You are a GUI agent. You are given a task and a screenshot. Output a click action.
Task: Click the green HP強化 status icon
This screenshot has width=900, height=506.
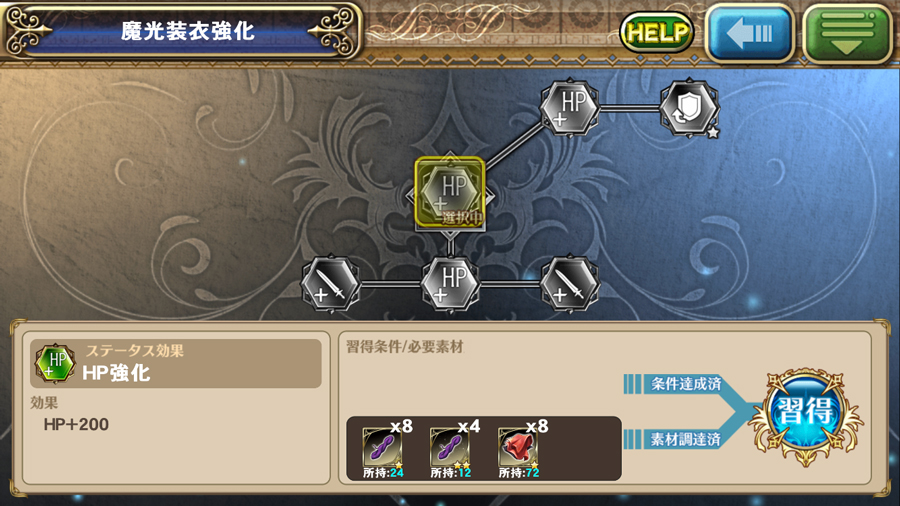55,364
